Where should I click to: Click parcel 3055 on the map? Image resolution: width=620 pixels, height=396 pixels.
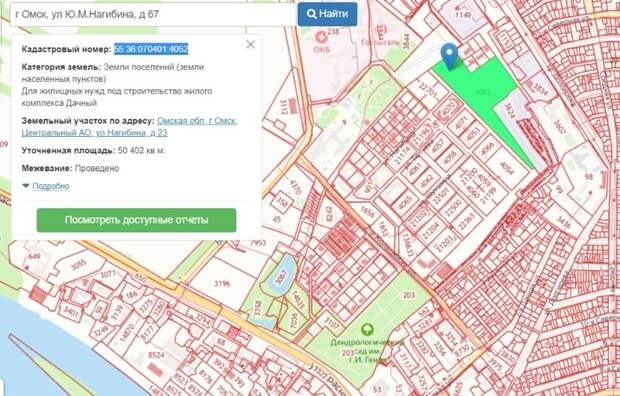tap(78, 265)
